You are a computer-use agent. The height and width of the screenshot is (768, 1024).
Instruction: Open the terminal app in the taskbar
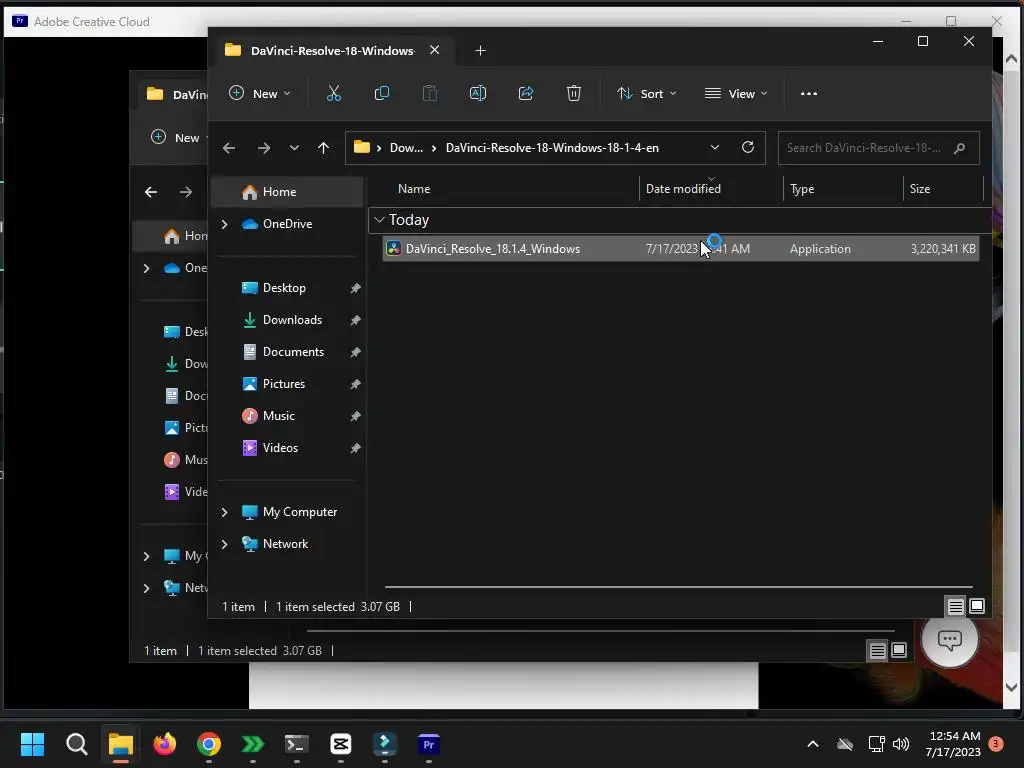(296, 744)
